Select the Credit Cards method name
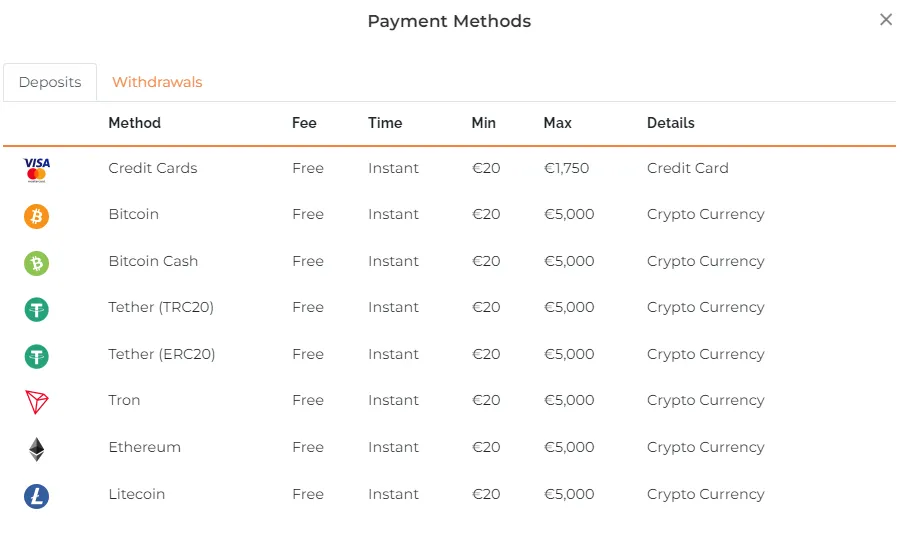This screenshot has height=539, width=905. coord(153,168)
